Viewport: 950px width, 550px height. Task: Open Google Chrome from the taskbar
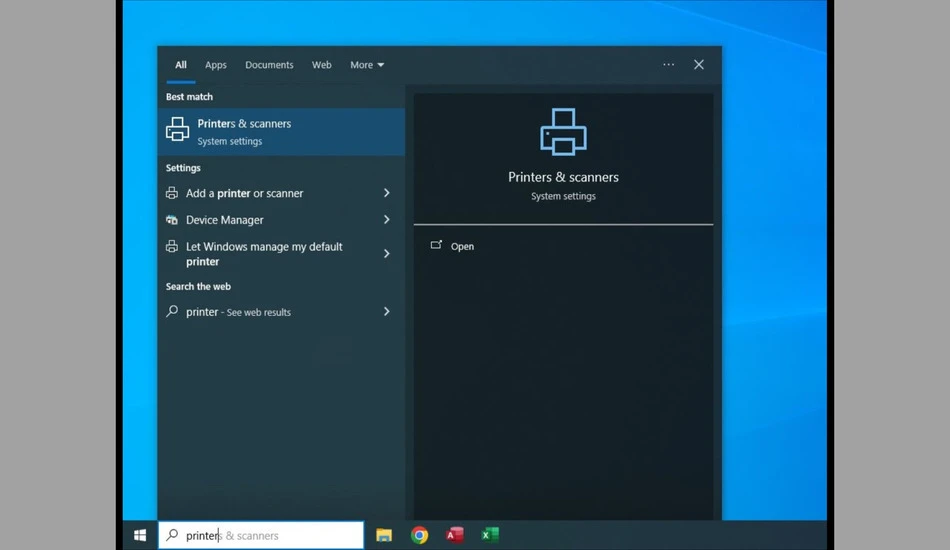[x=419, y=535]
